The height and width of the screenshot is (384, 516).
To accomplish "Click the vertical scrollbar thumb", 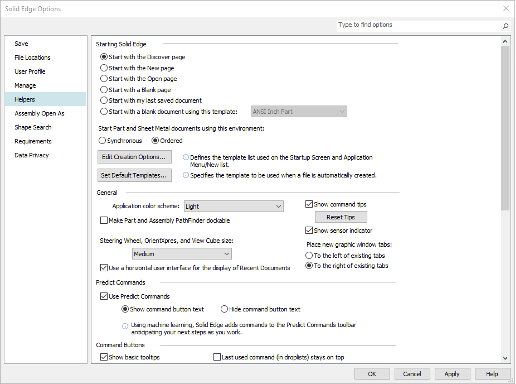I will coord(505,128).
